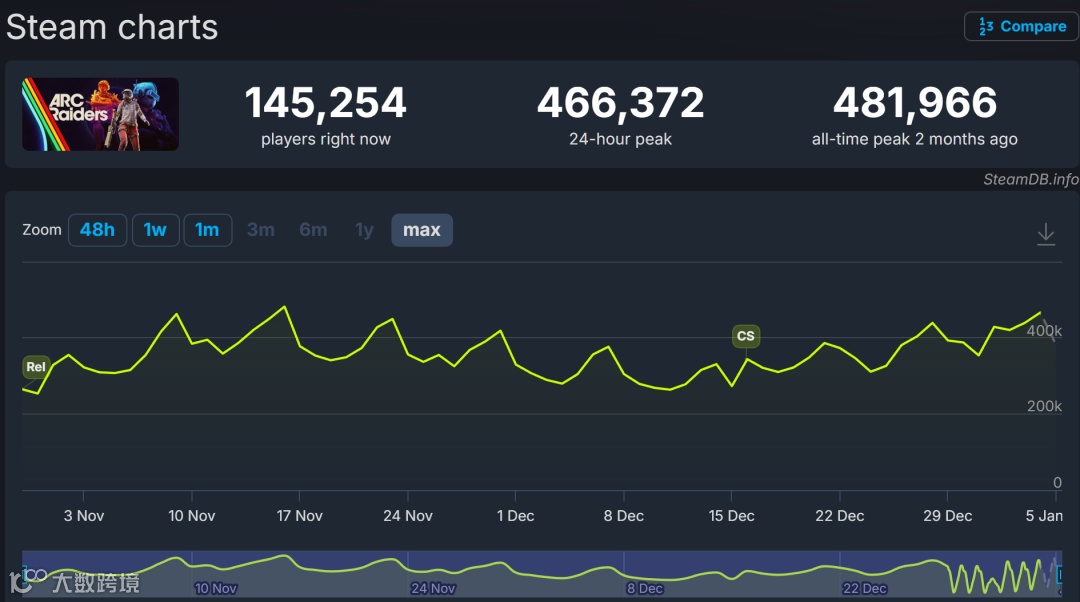
Task: Click the navigator's right range handle
Action: 1060,574
